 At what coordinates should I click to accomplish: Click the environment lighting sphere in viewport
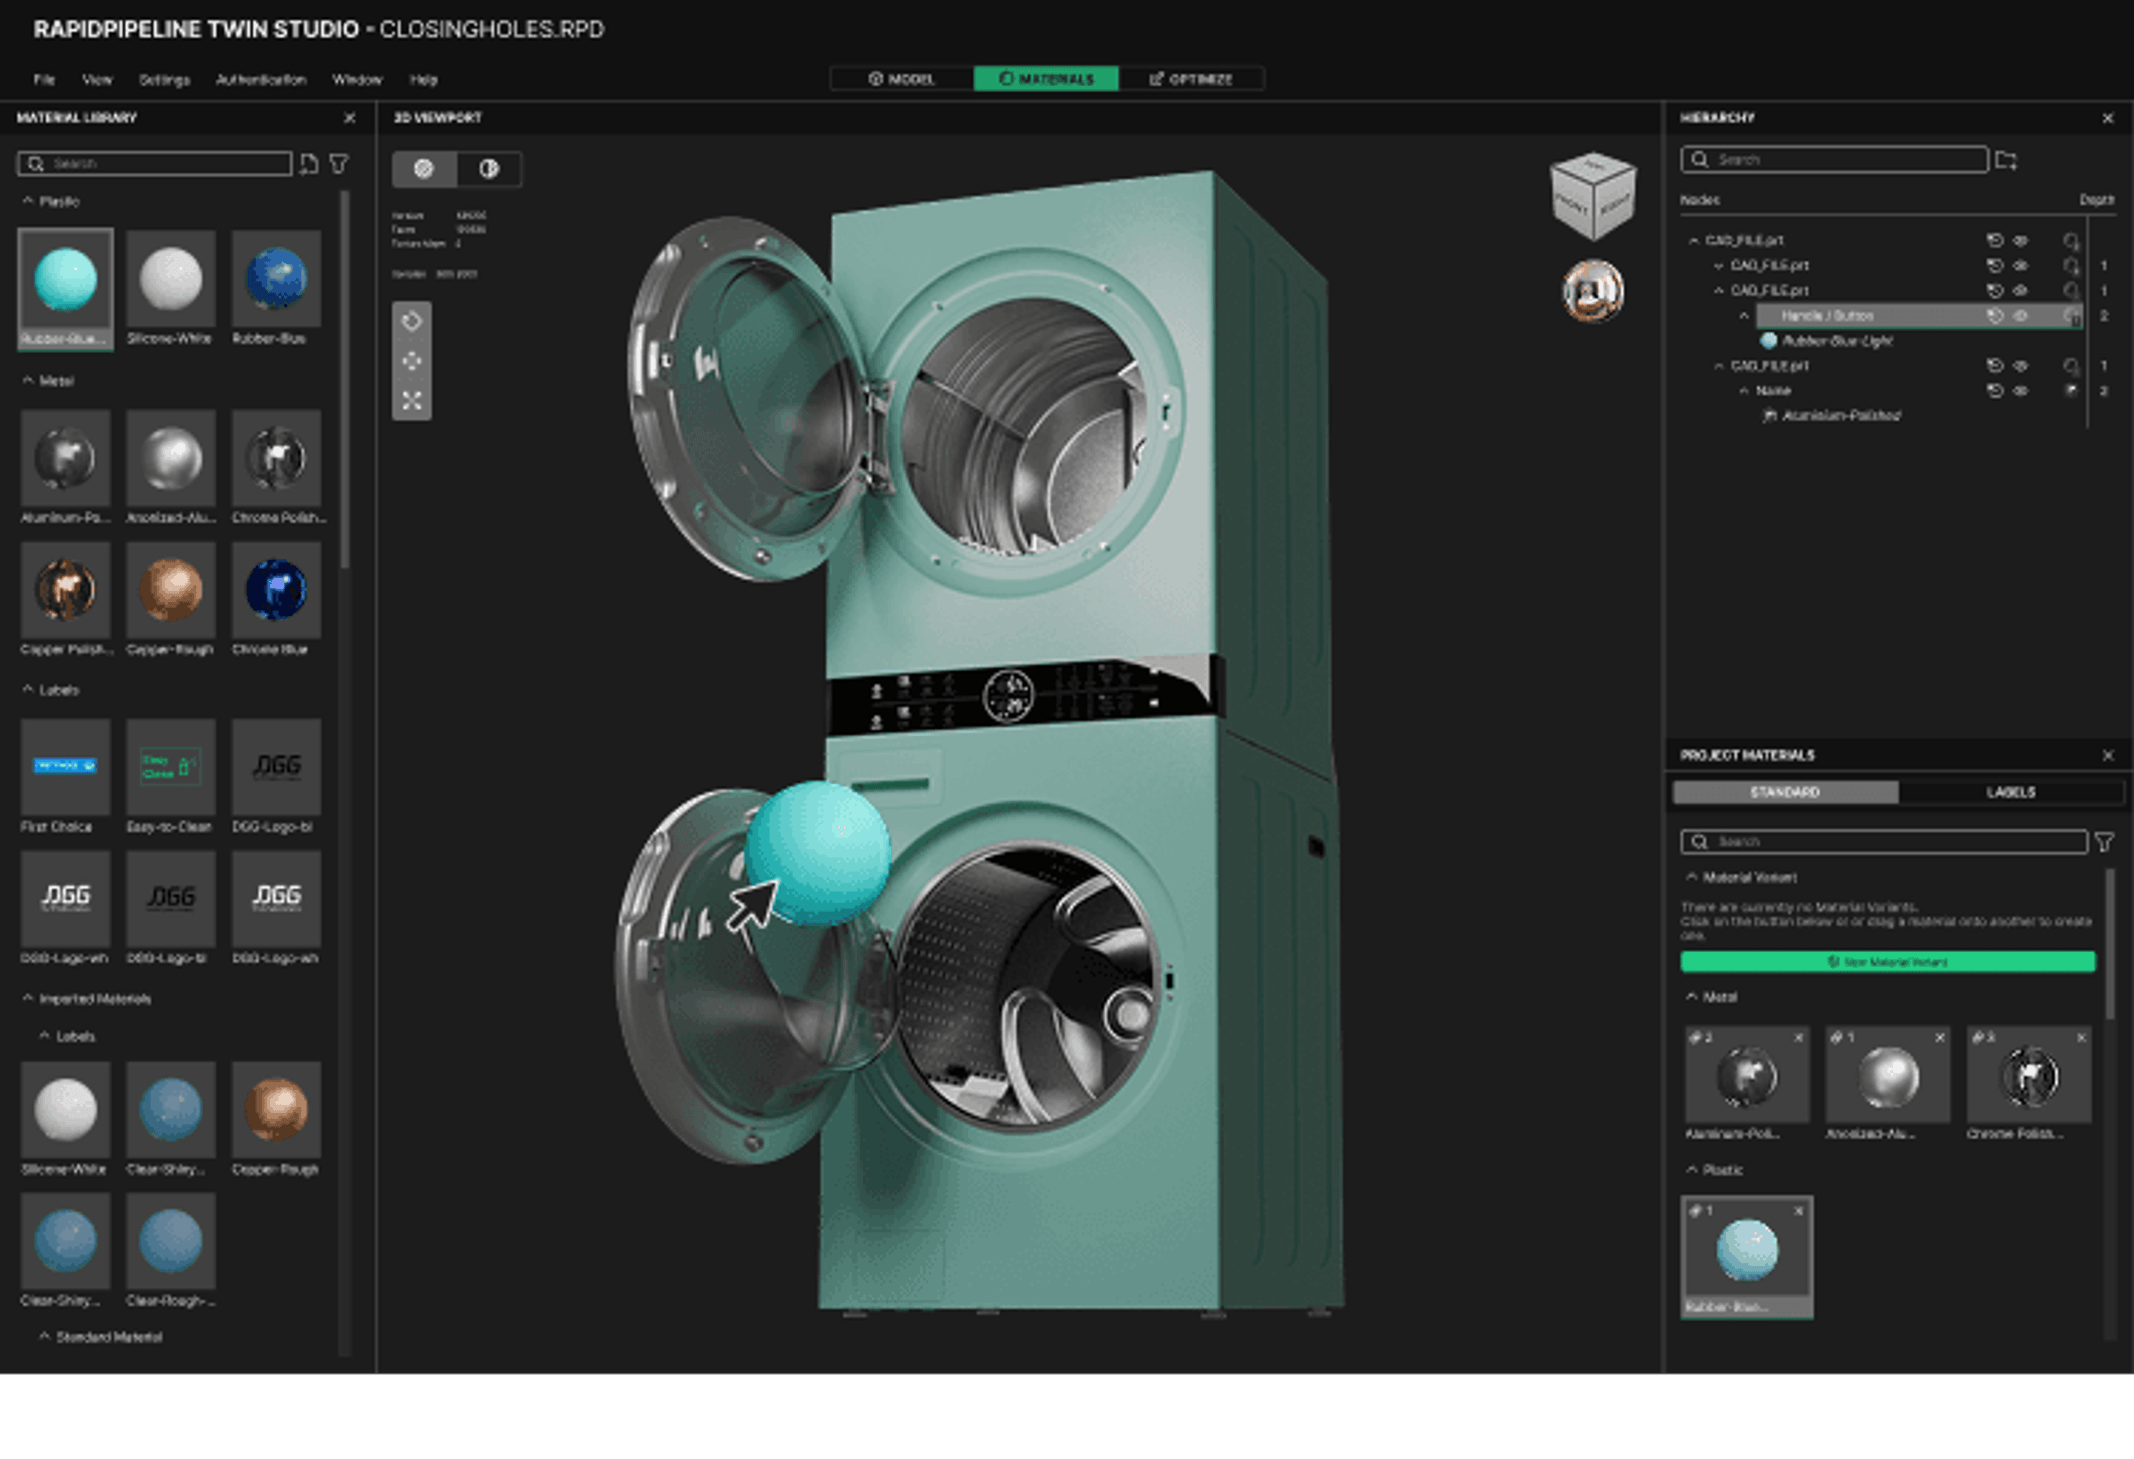[1592, 291]
